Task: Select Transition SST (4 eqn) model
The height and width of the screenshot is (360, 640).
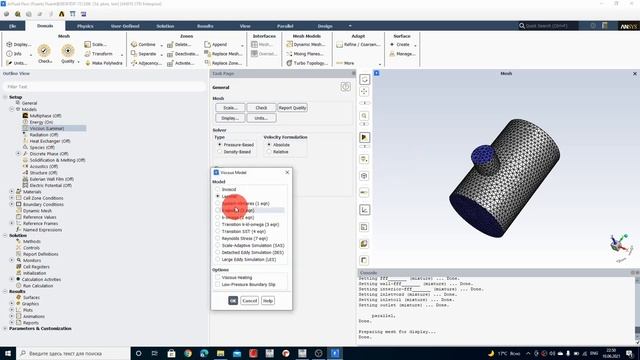Action: (218, 231)
